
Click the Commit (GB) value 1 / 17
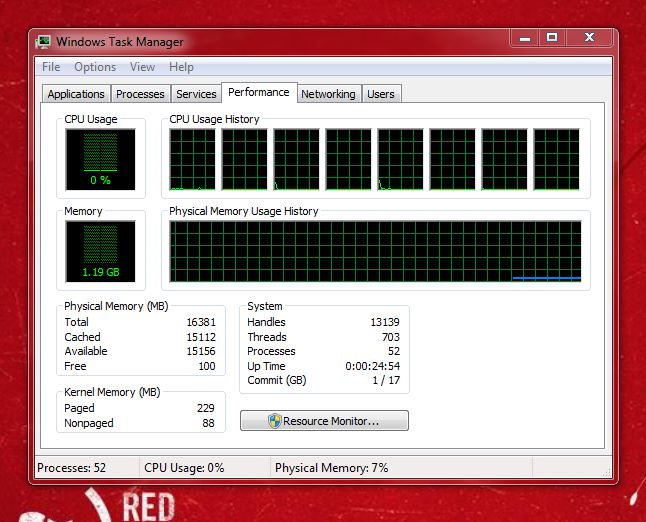click(x=386, y=380)
